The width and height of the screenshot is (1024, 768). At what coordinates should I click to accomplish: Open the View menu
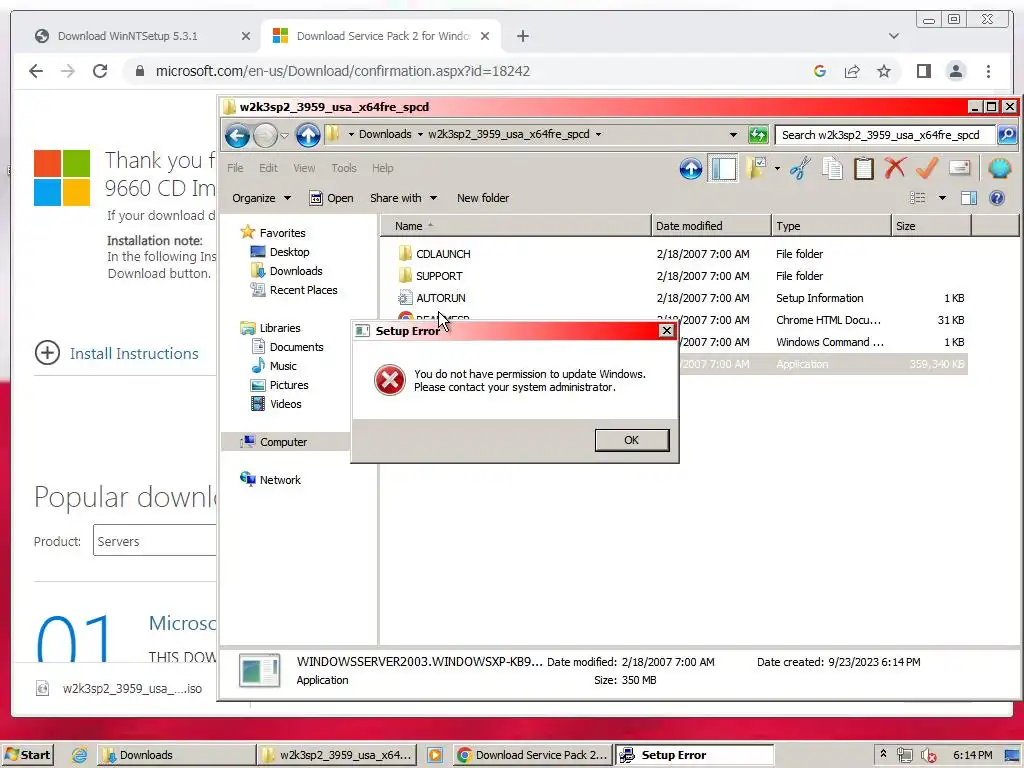(304, 168)
